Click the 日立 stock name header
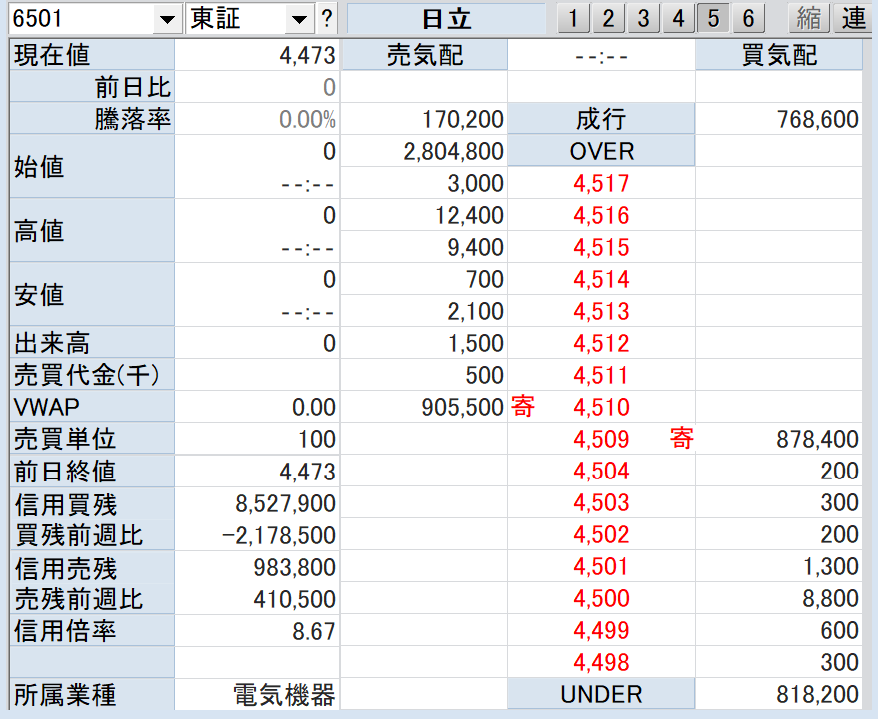The image size is (878, 719). click(x=446, y=19)
